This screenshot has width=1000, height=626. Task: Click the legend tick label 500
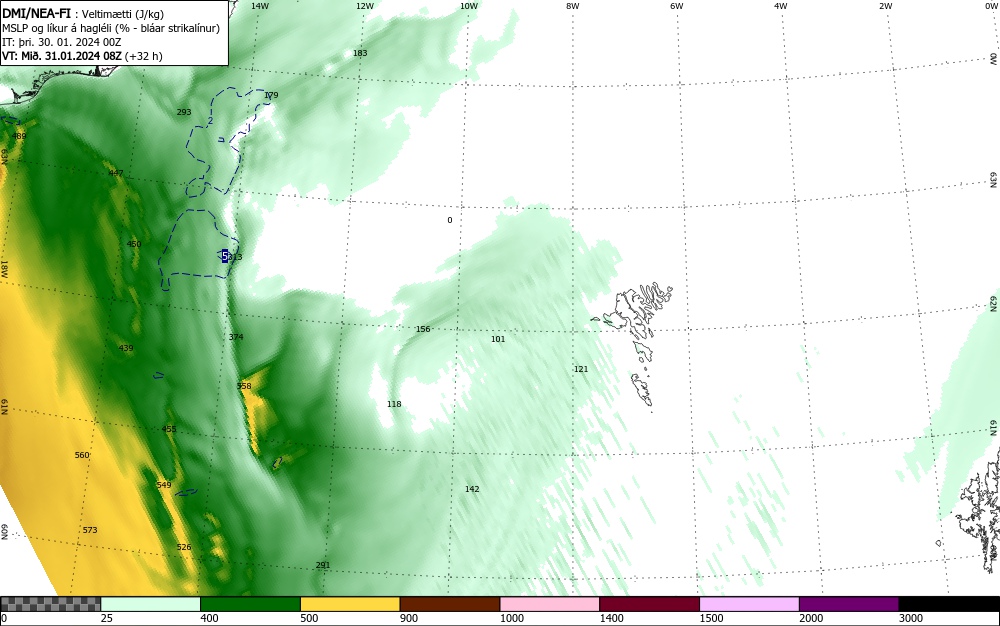[x=309, y=618]
